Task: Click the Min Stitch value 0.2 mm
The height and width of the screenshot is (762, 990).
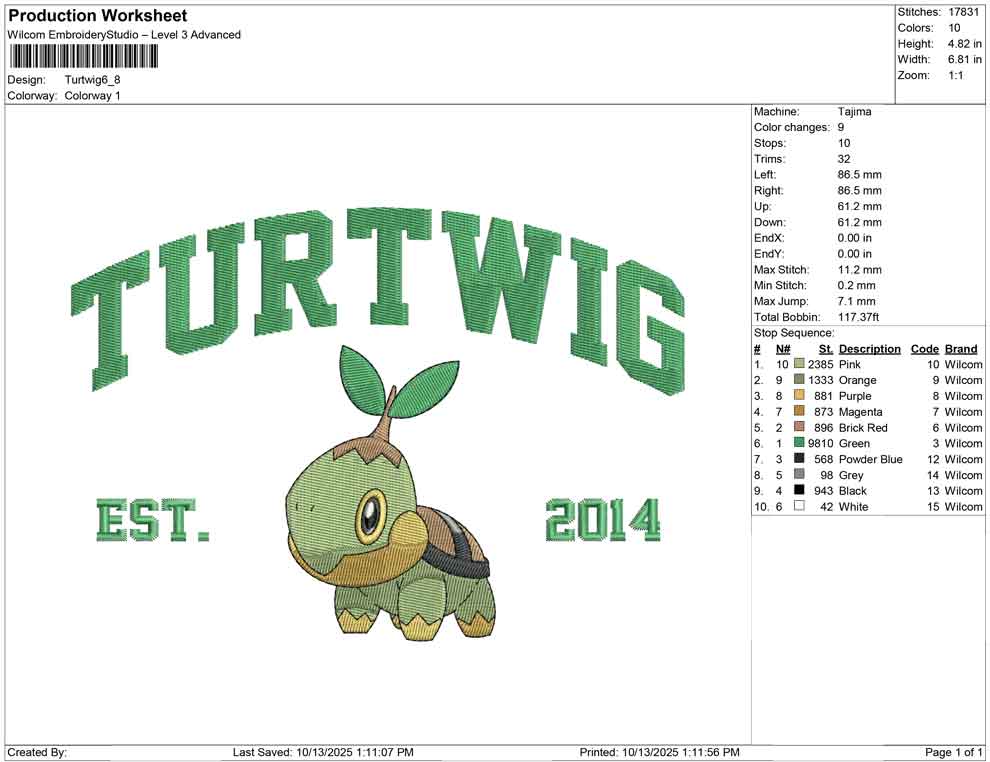Action: (x=857, y=285)
